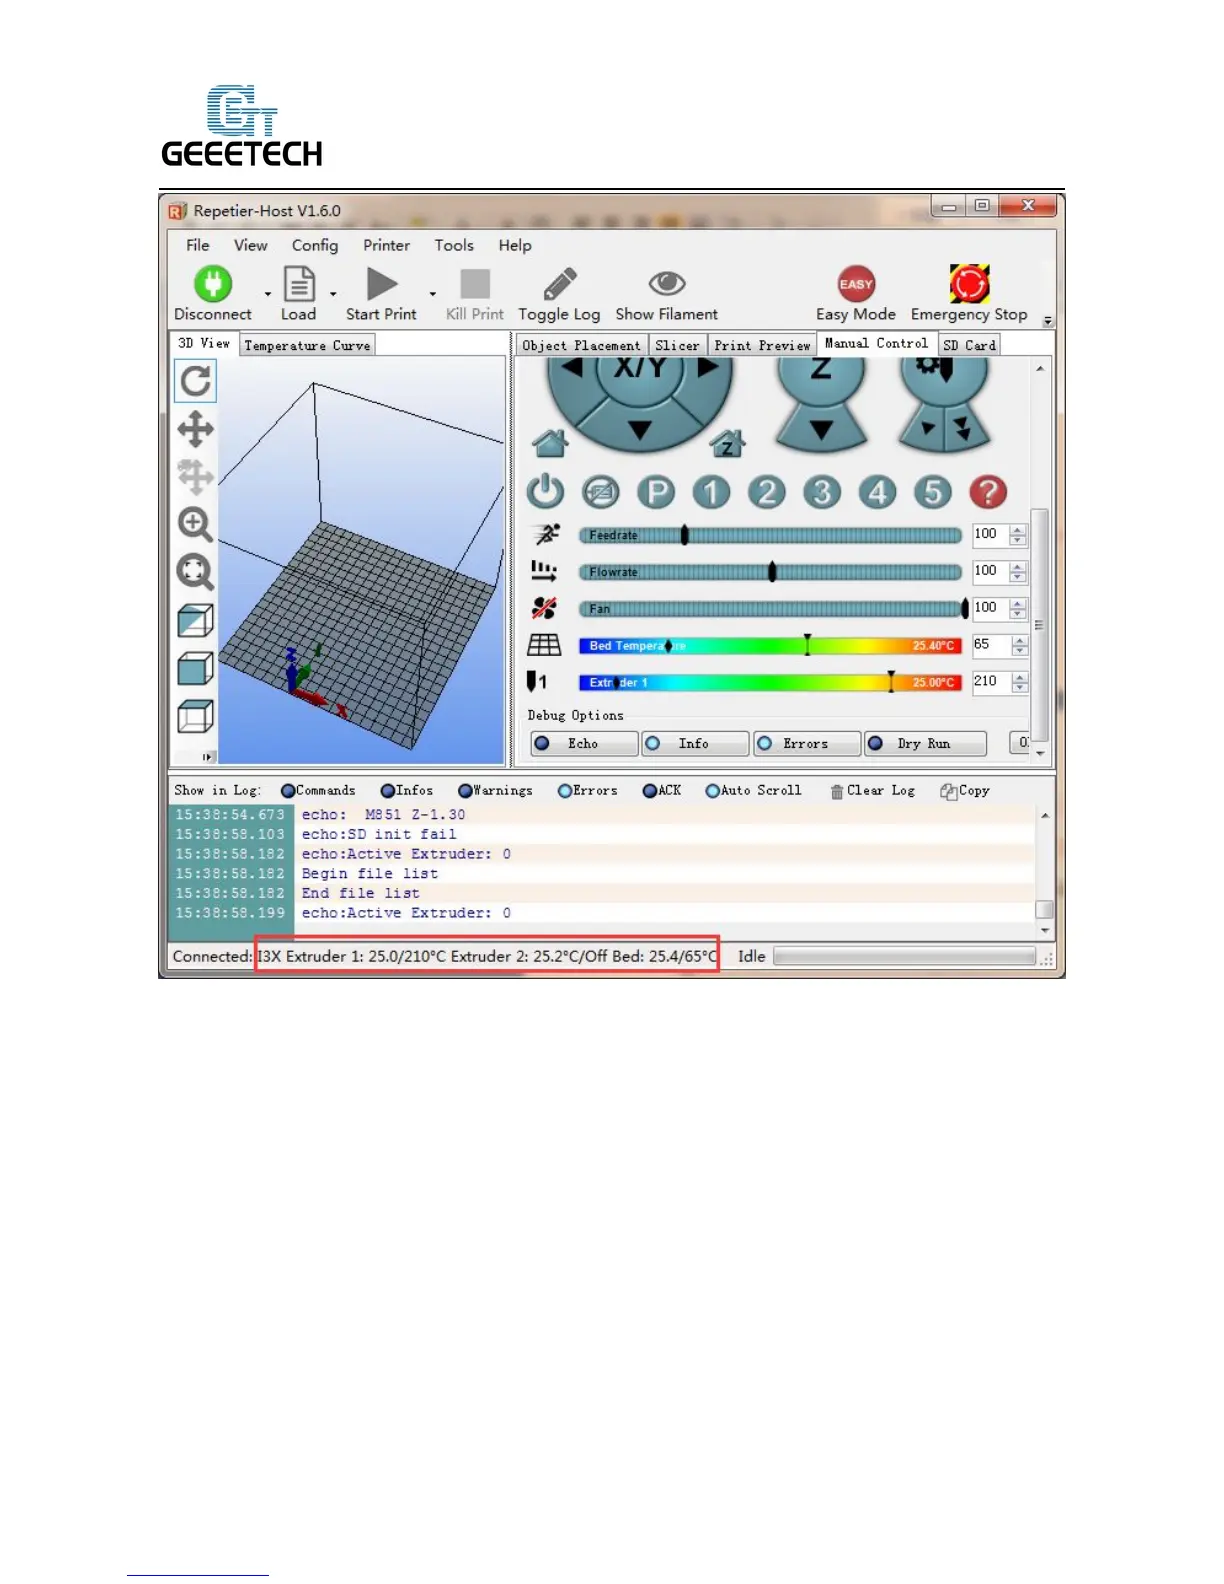This screenshot has height=1584, width=1224.
Task: Click the Load file icon
Action: [299, 284]
